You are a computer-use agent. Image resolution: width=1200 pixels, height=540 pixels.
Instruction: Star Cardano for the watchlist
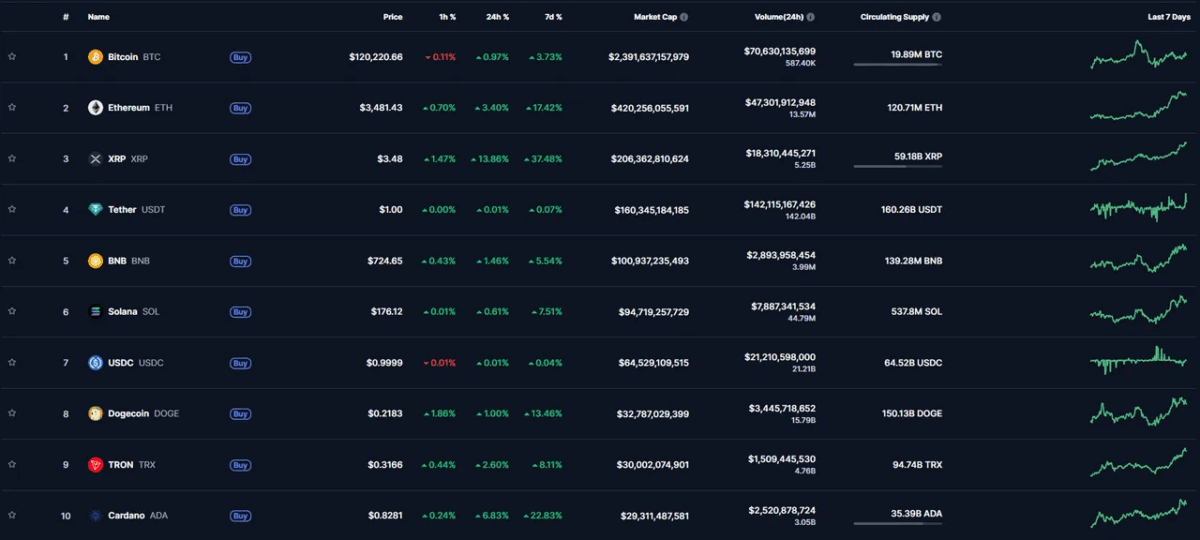tap(12, 516)
